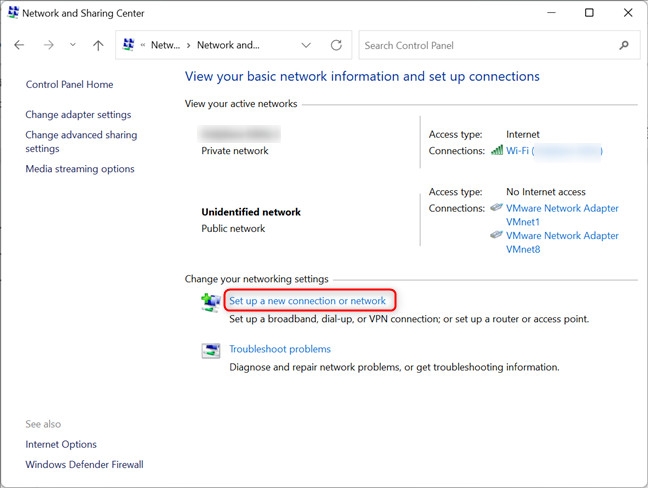The image size is (648, 488).
Task: Minimize the Network and Sharing Center window
Action: pos(551,13)
